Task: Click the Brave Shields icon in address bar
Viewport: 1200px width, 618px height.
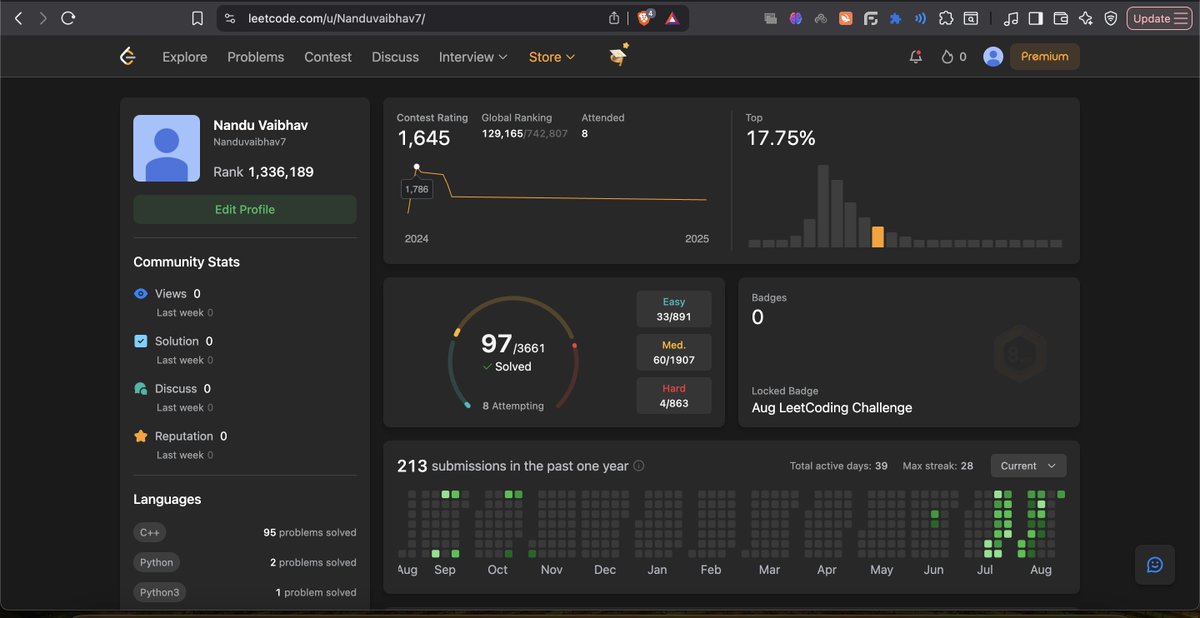Action: point(642,17)
